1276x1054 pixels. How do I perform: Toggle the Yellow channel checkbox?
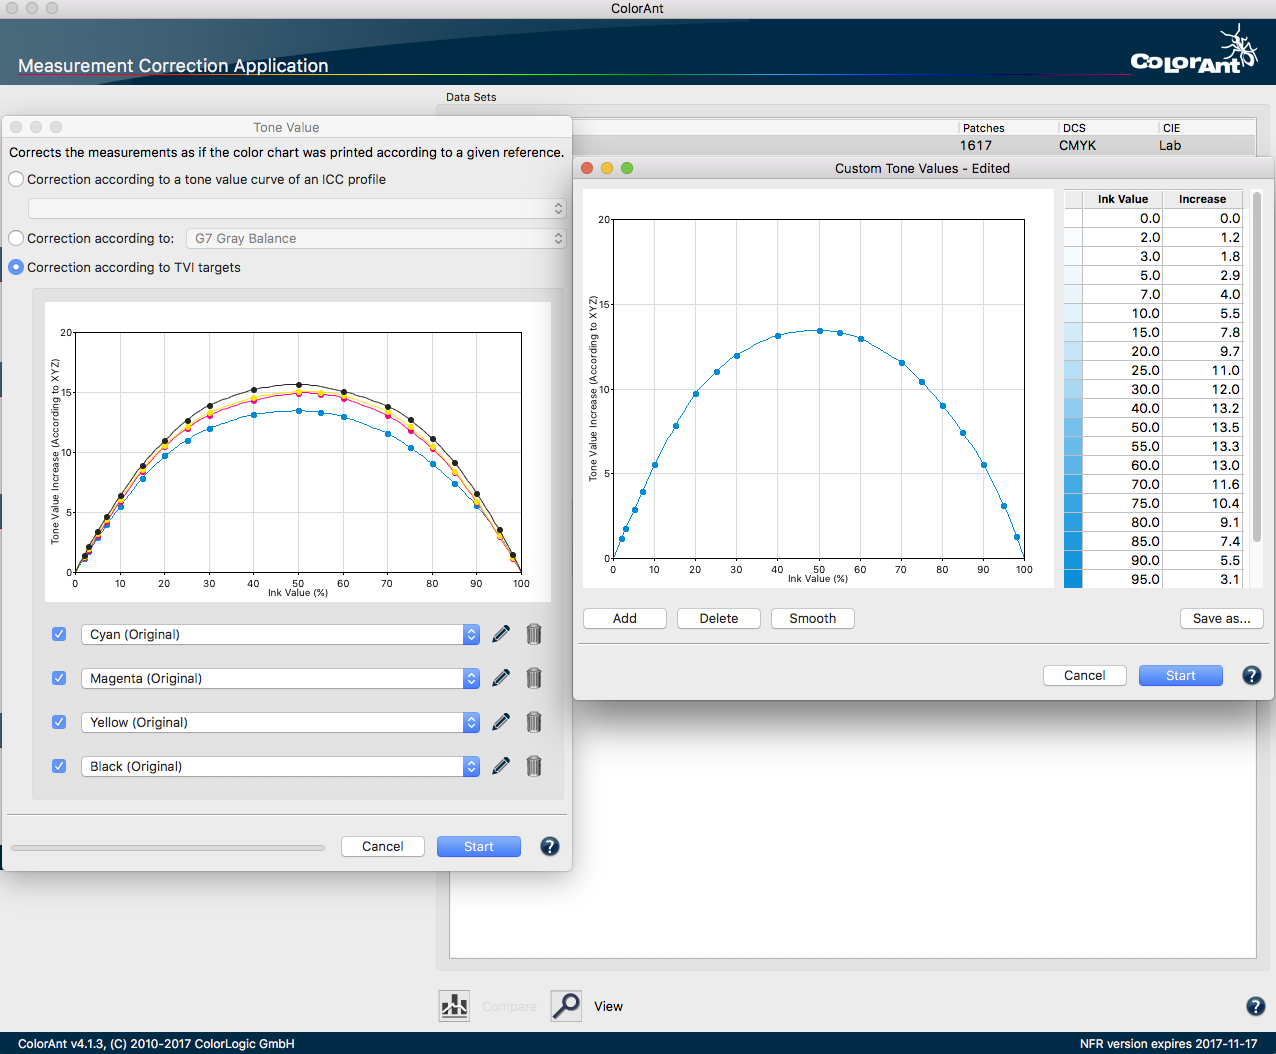coord(59,722)
